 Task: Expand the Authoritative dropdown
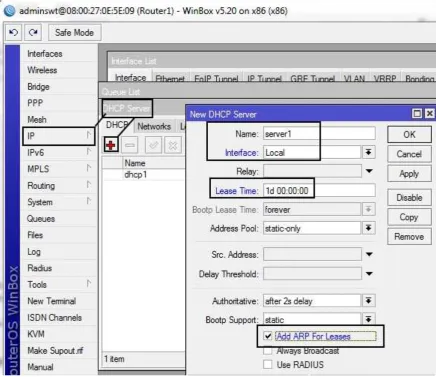pos(368,301)
